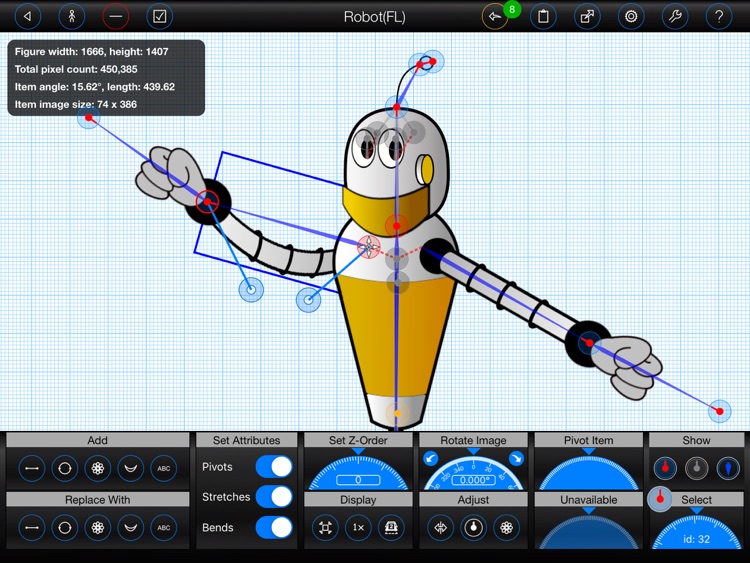This screenshot has width=750, height=563.
Task: Tap the Select mode pivot icon
Action: coord(660,499)
